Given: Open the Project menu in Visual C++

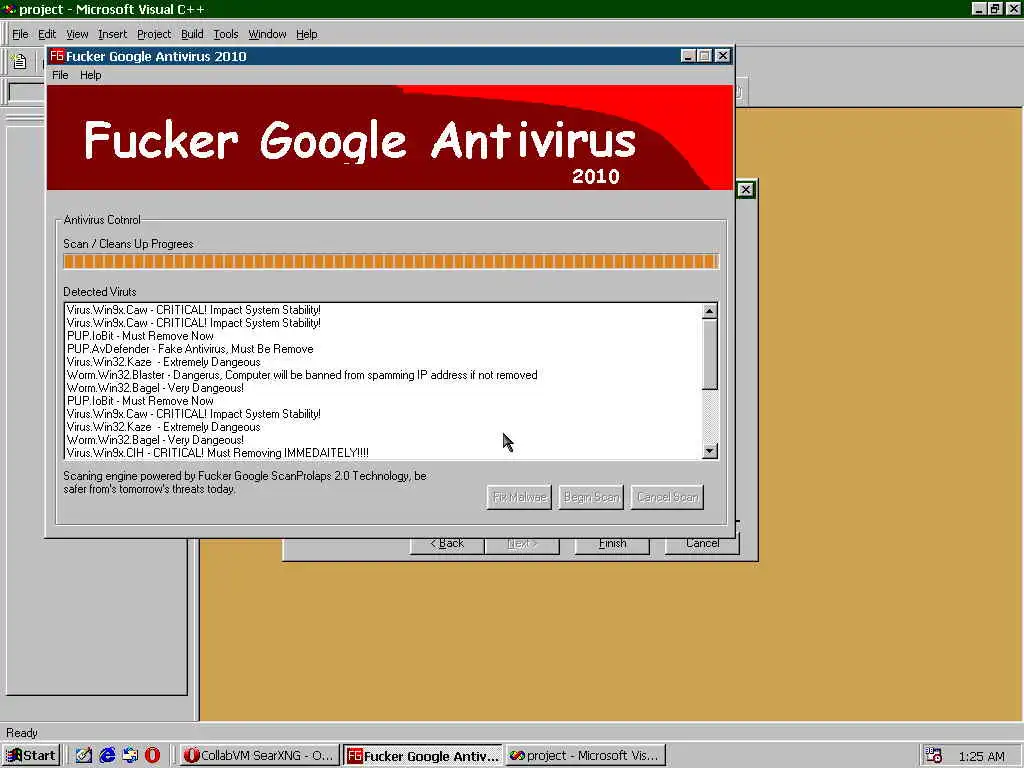Looking at the screenshot, I should tap(153, 34).
